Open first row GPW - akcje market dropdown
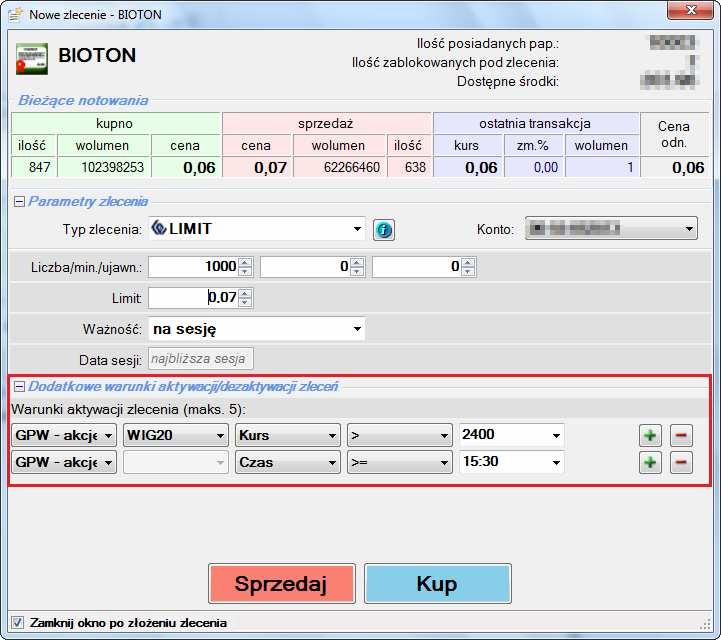This screenshot has width=721, height=640. coord(64,435)
